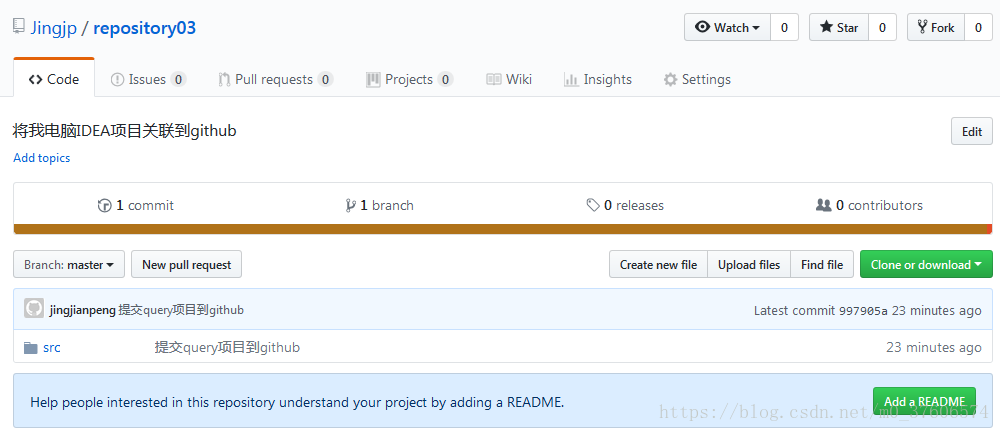
Task: Click the Add topics link
Action: tap(41, 158)
